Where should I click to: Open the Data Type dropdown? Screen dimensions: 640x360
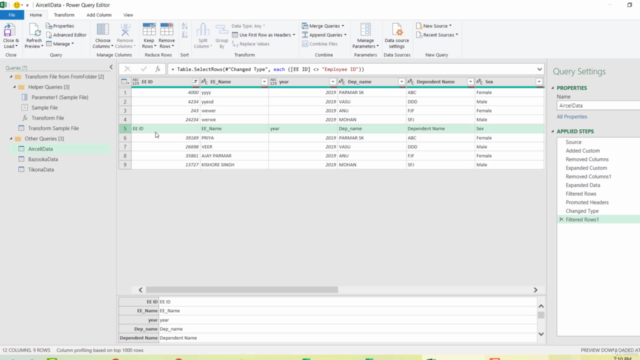(x=248, y=26)
